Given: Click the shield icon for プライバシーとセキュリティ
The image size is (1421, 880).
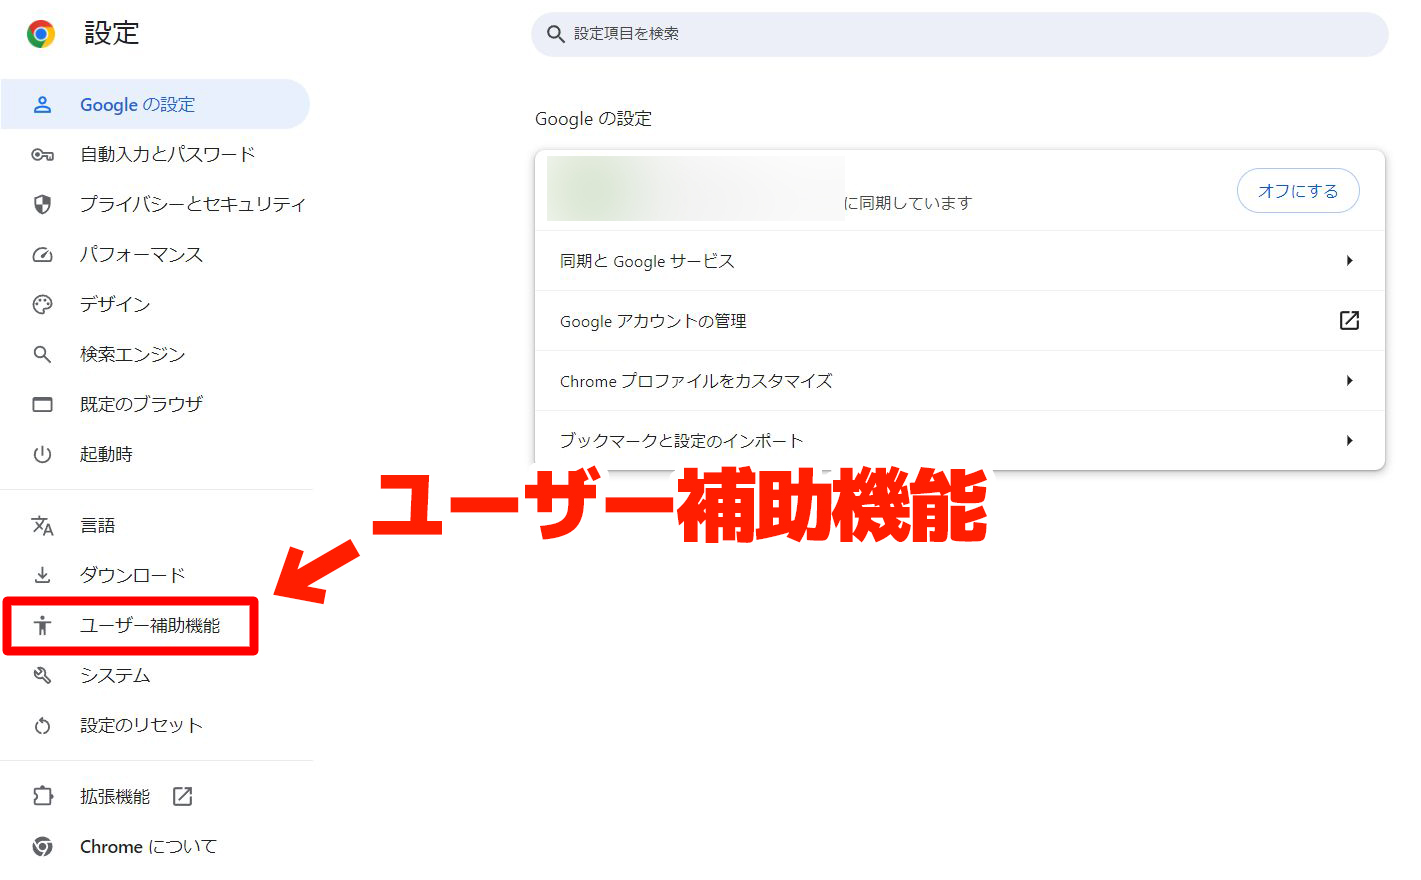Looking at the screenshot, I should click(42, 204).
